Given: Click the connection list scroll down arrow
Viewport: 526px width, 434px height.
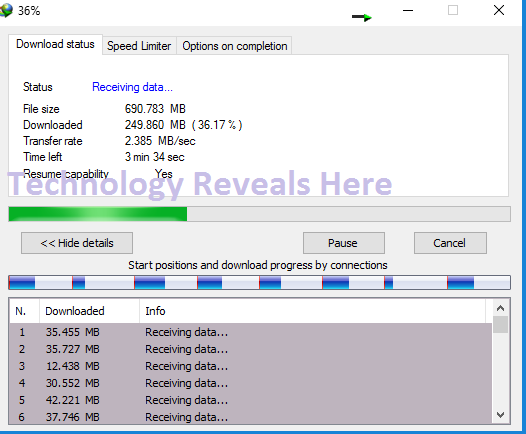Looking at the screenshot, I should point(501,415).
